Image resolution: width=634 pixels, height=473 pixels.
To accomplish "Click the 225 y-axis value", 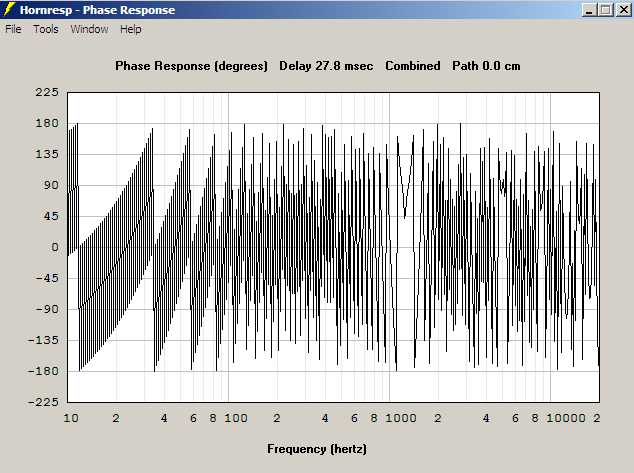I will 47,92.
